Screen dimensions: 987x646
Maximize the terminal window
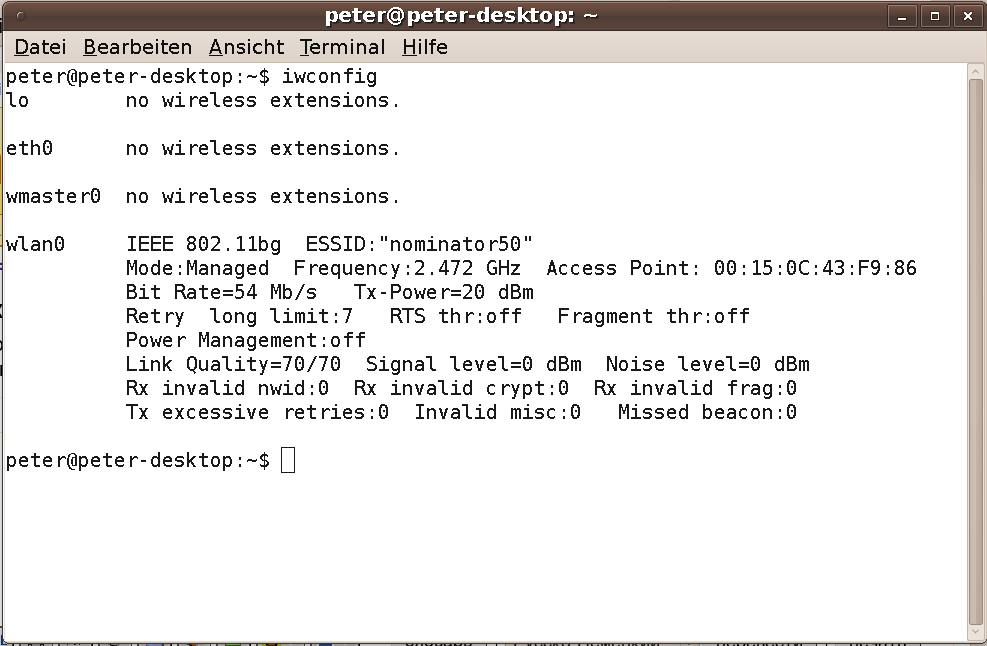935,16
